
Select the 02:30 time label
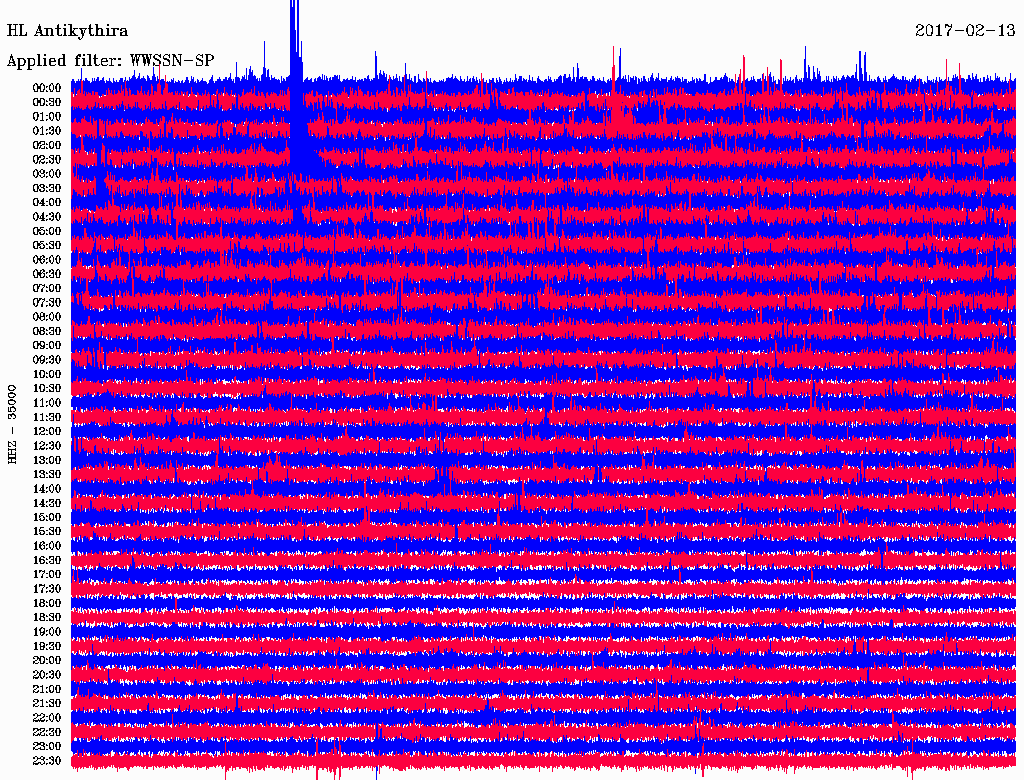point(47,159)
